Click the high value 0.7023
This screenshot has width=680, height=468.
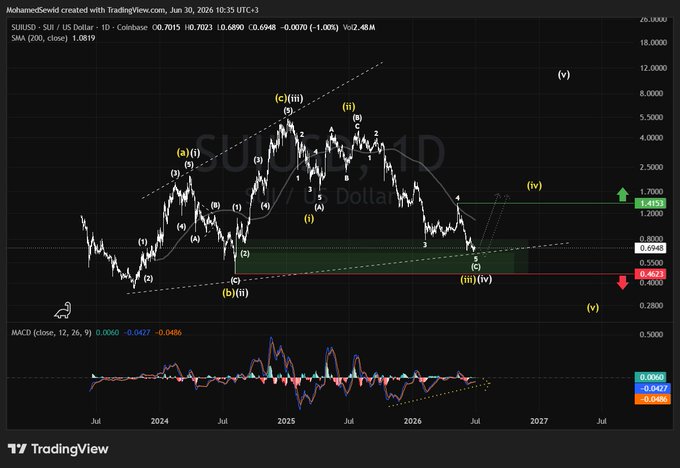point(199,27)
